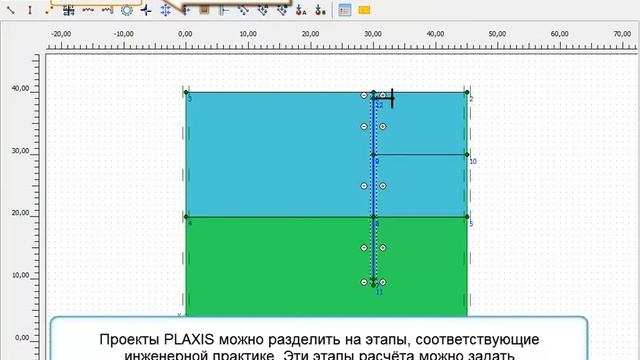640x360 pixels.
Task: Click the vertical ruler mark 20,00
Action: point(20,213)
